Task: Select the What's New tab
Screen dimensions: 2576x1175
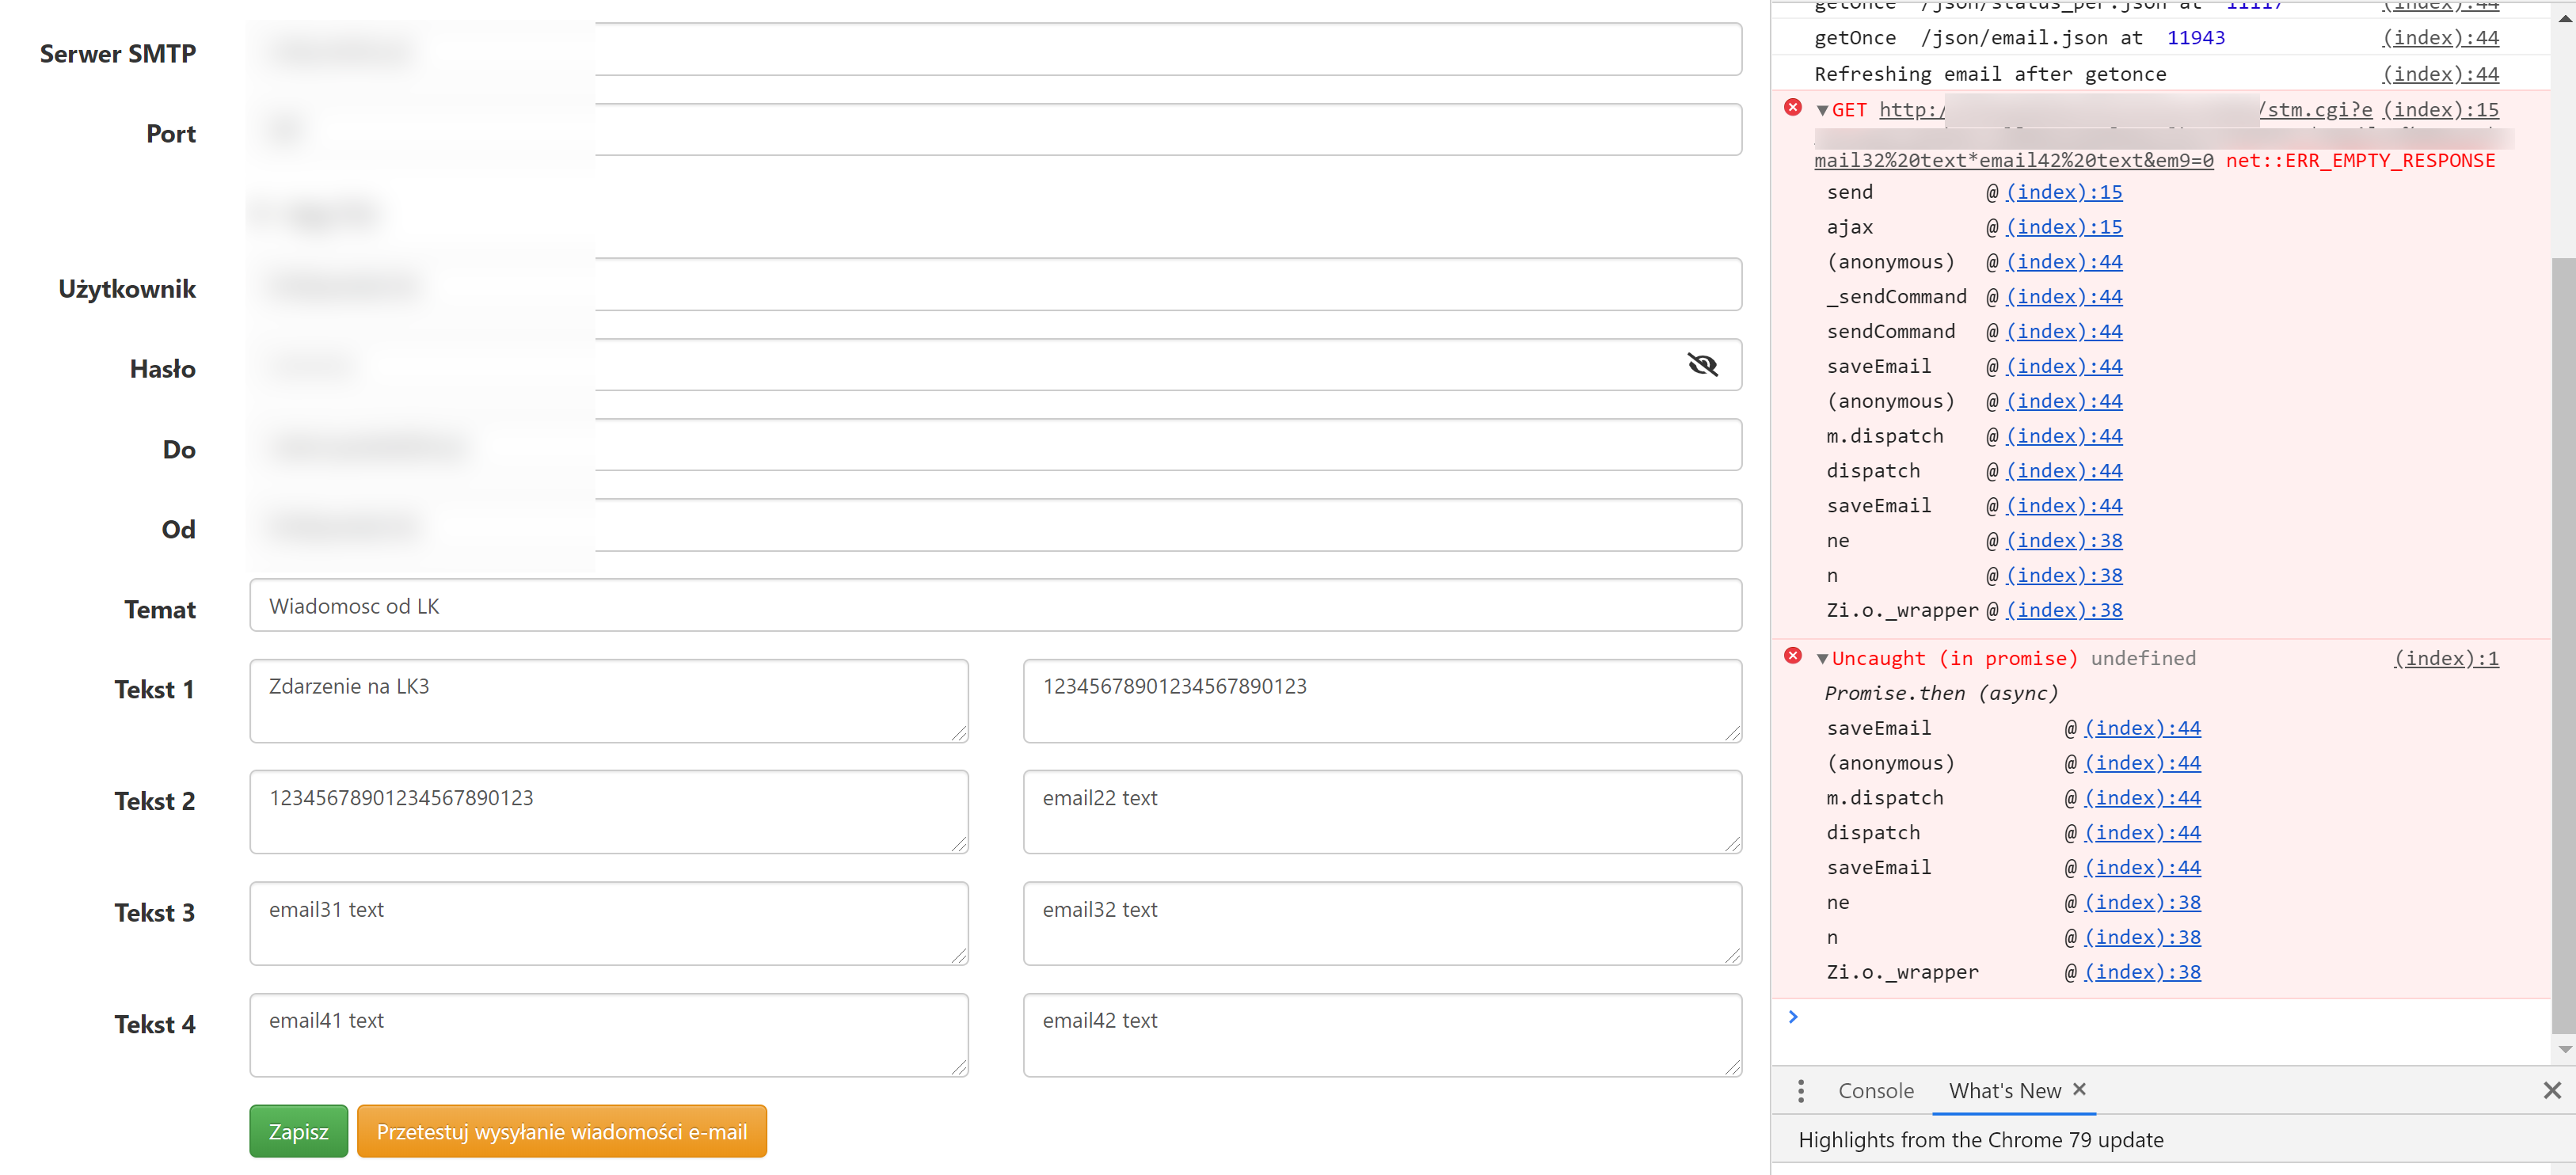Action: 2004,1090
